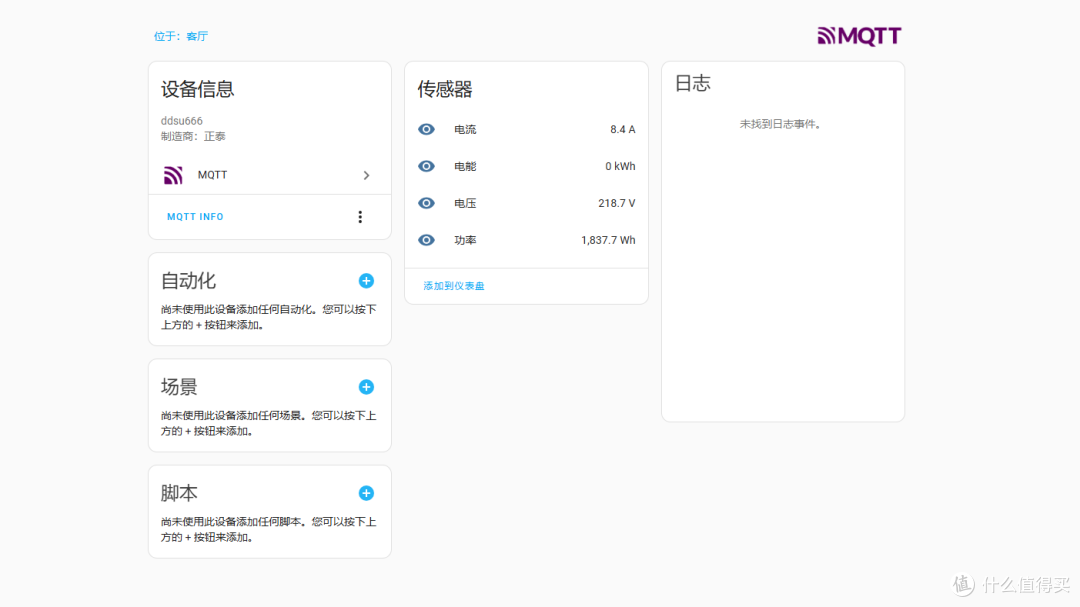
Task: Click the 制造商: 正泰 manufacturer text
Action: tap(193, 136)
